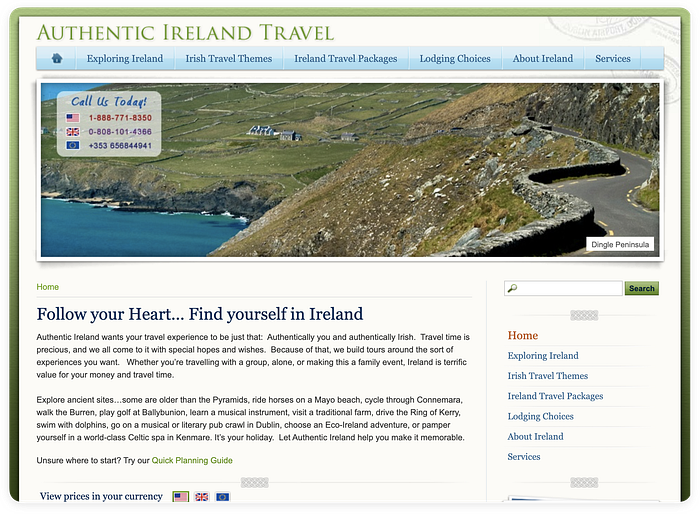This screenshot has width=700, height=514.
Task: Open About Ireland top navigation item
Action: (543, 59)
